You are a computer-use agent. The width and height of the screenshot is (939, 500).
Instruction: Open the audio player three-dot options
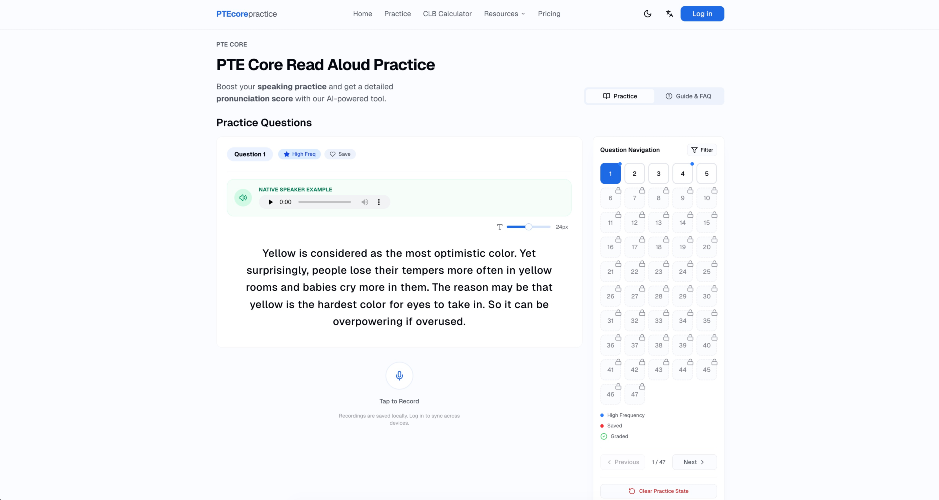coord(378,202)
